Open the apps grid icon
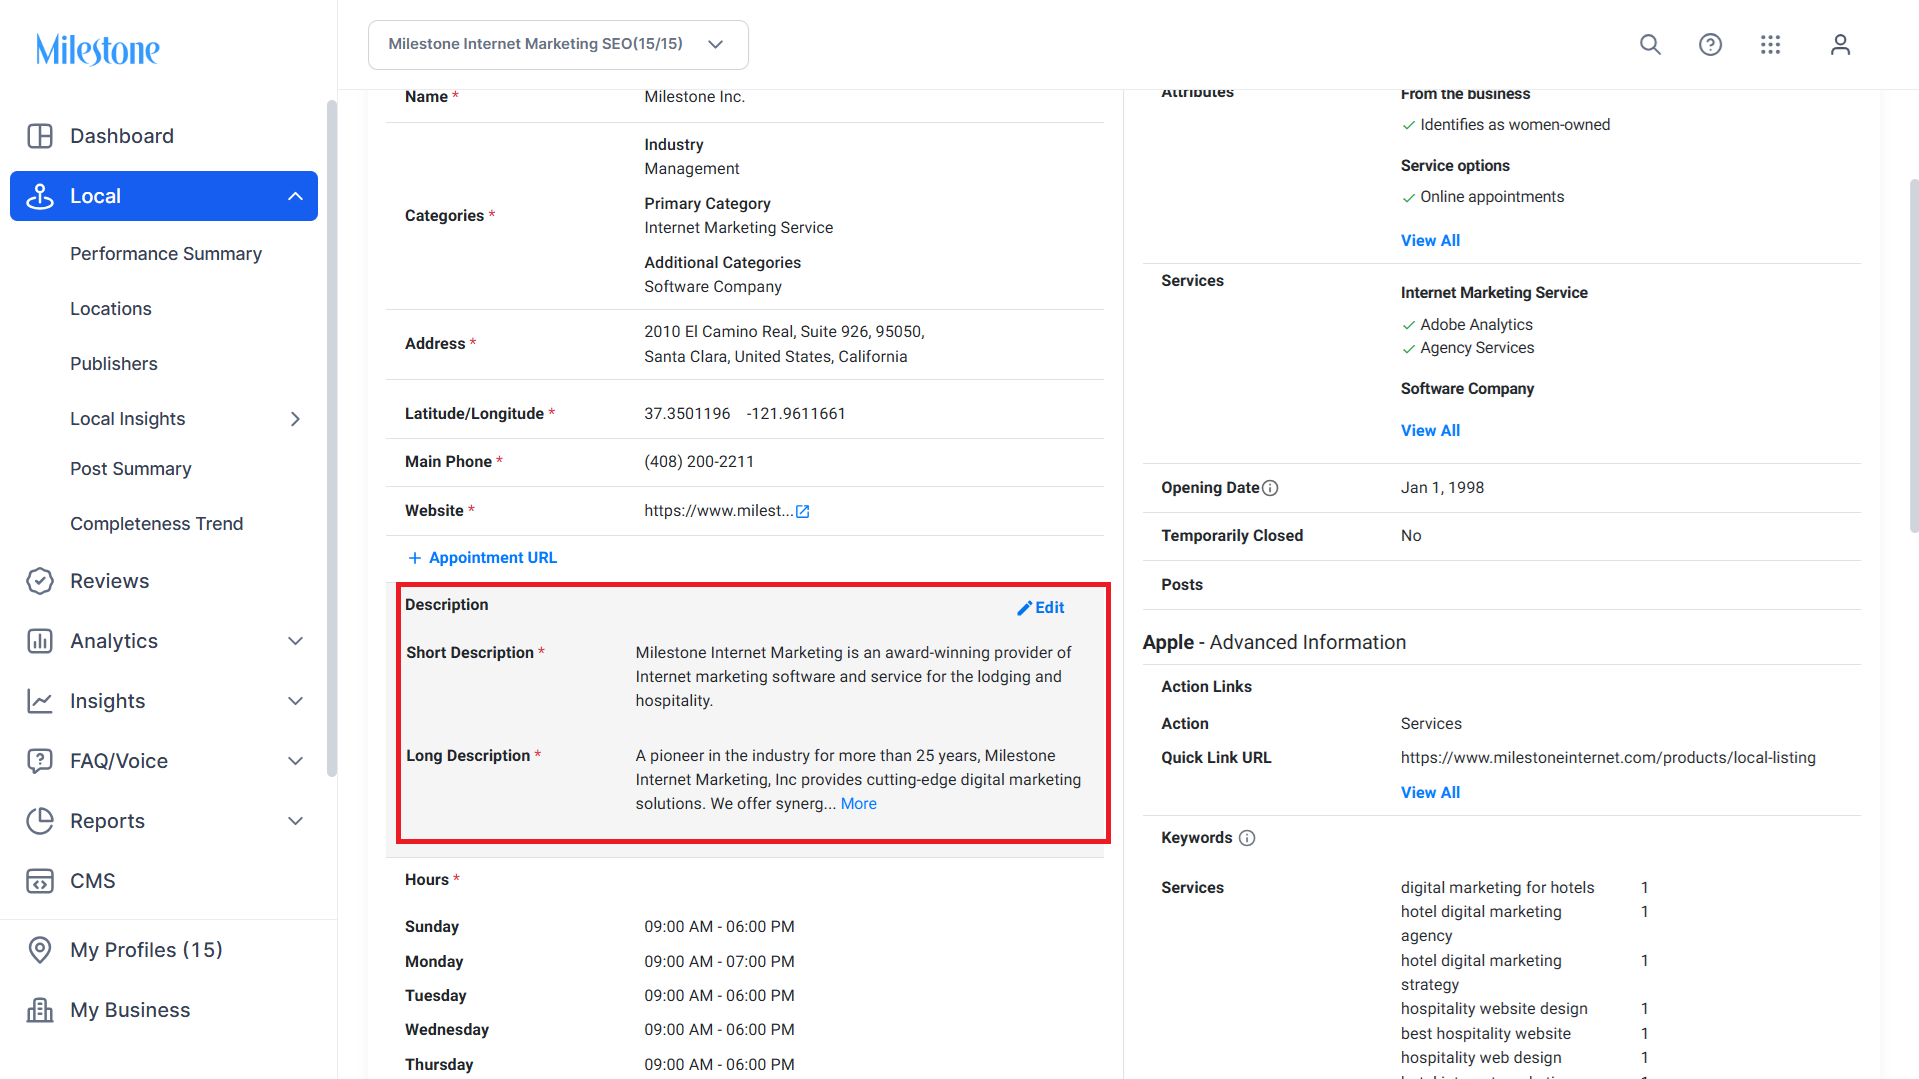Viewport: 1919px width, 1079px height. 1770,45
